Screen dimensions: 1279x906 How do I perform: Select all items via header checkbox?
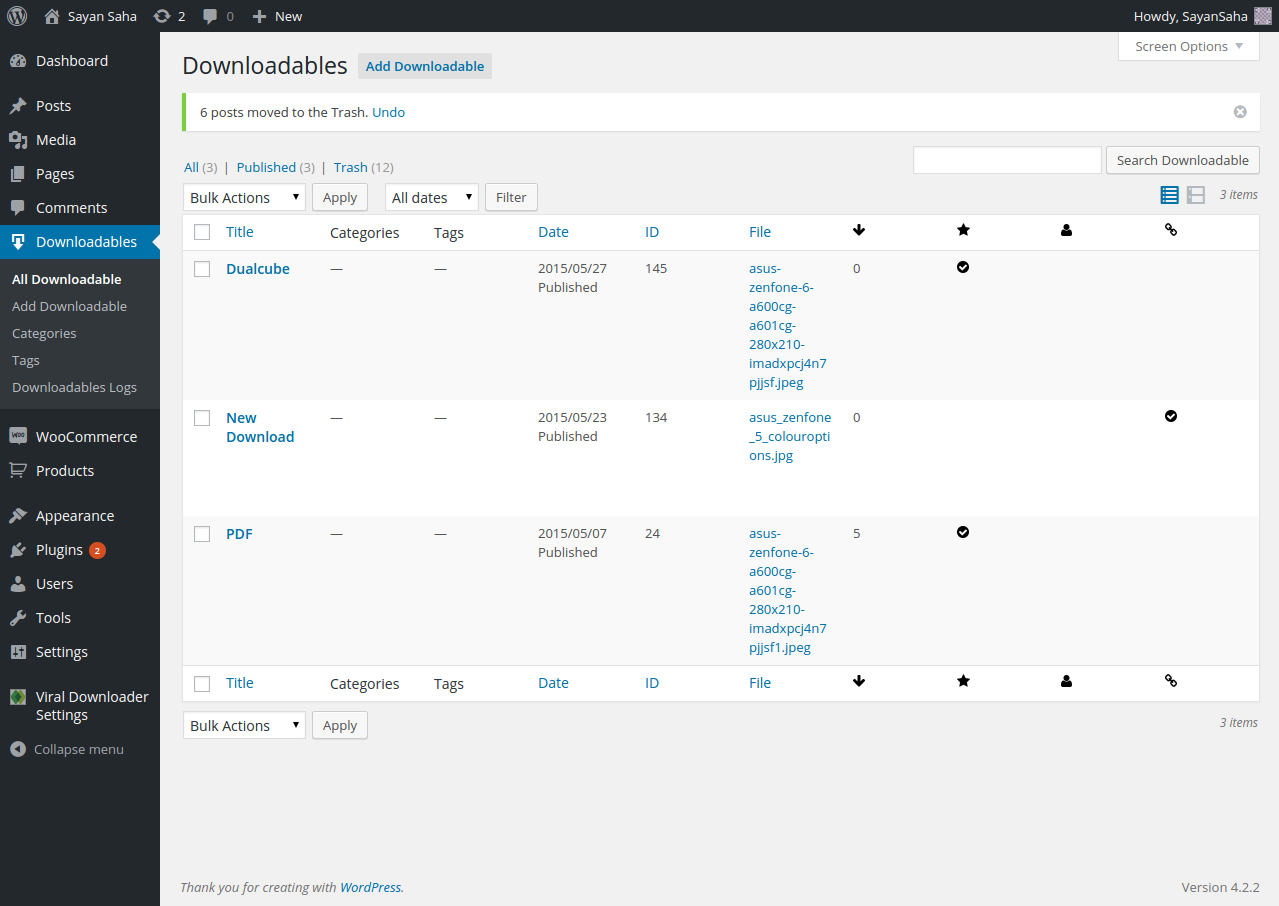pos(202,230)
